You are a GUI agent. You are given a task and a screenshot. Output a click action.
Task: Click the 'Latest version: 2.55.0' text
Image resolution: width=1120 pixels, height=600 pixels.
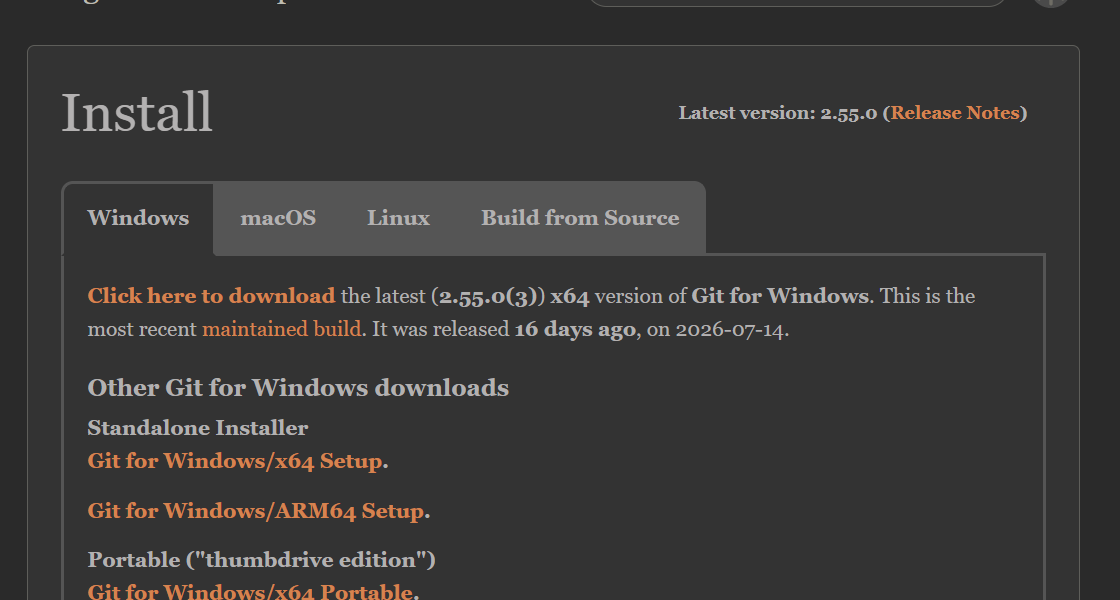click(778, 113)
